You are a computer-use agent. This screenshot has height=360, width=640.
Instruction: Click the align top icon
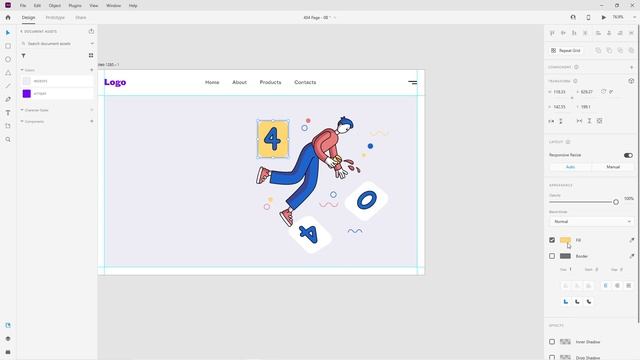[x=552, y=33]
